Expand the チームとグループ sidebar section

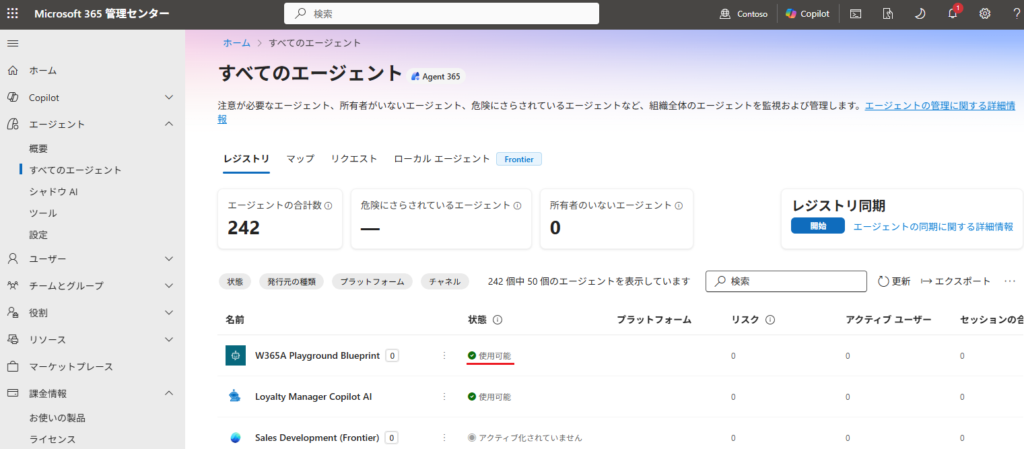click(169, 286)
